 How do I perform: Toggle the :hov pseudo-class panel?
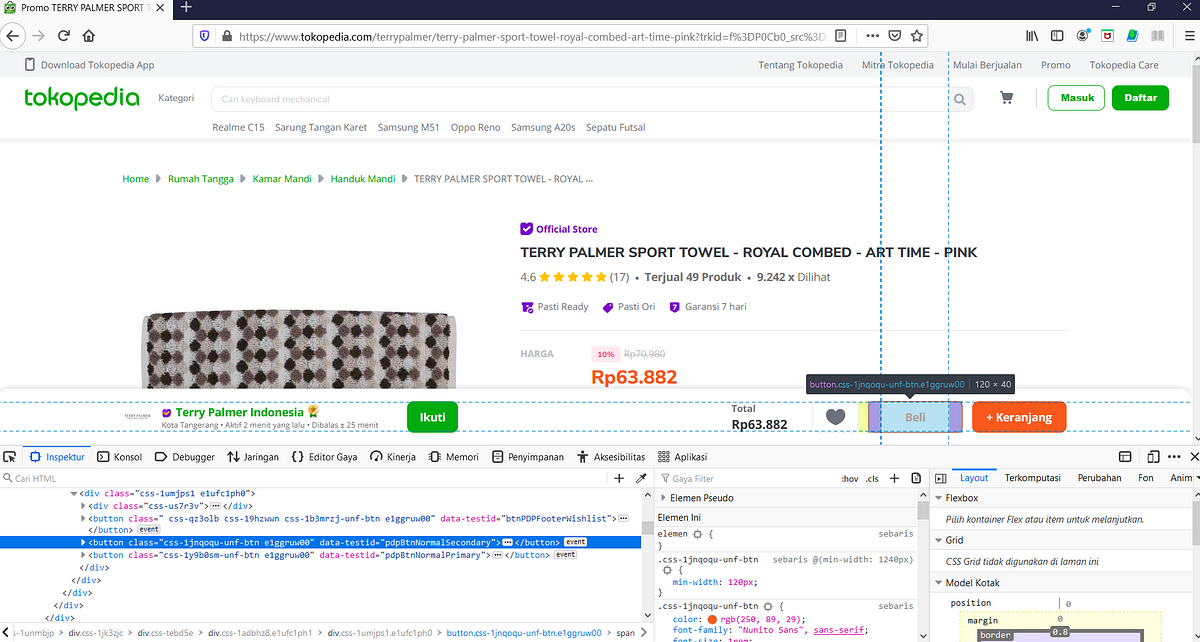tap(850, 478)
